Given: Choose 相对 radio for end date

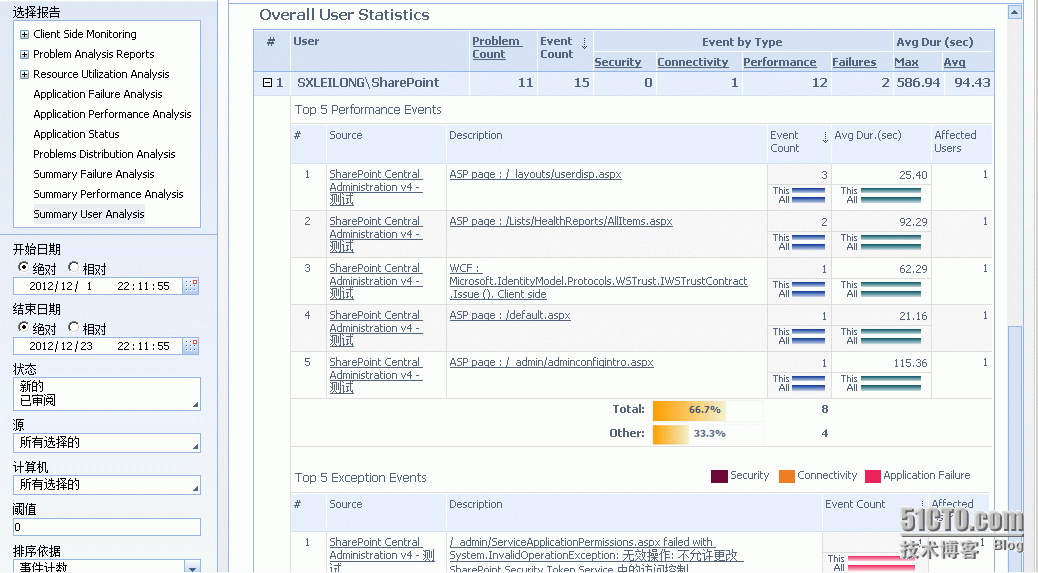Looking at the screenshot, I should pyautogui.click(x=73, y=327).
